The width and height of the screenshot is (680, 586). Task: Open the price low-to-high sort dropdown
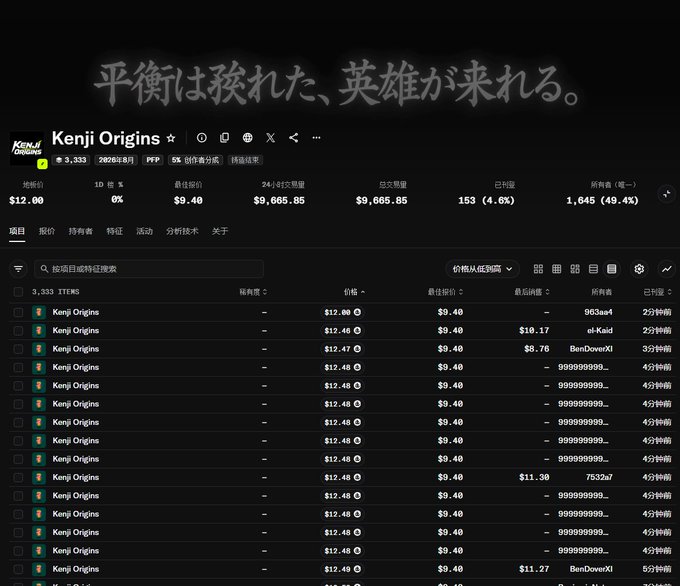[482, 269]
